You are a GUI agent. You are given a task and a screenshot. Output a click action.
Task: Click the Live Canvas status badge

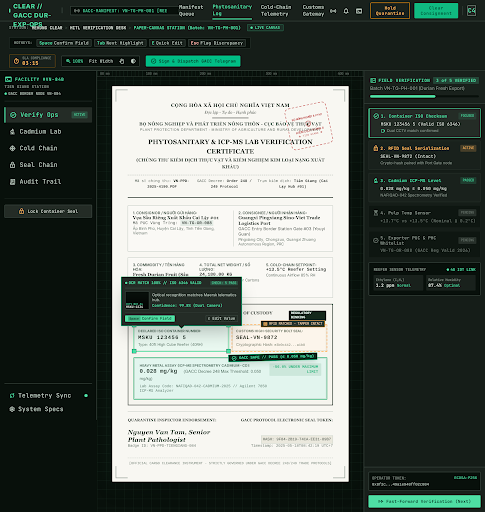tap(265, 28)
